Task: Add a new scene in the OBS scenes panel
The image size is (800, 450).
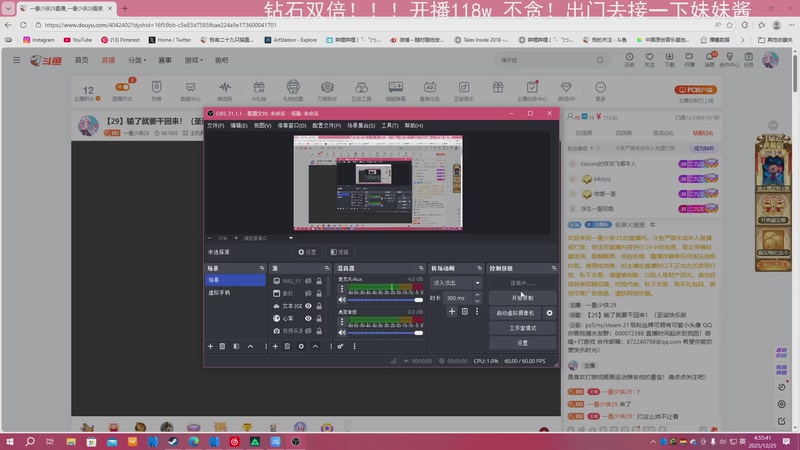Action: [210, 346]
